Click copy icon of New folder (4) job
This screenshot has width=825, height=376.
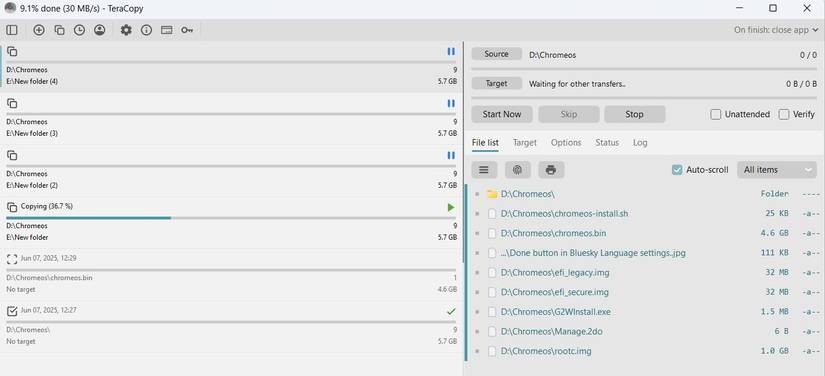pyautogui.click(x=12, y=52)
